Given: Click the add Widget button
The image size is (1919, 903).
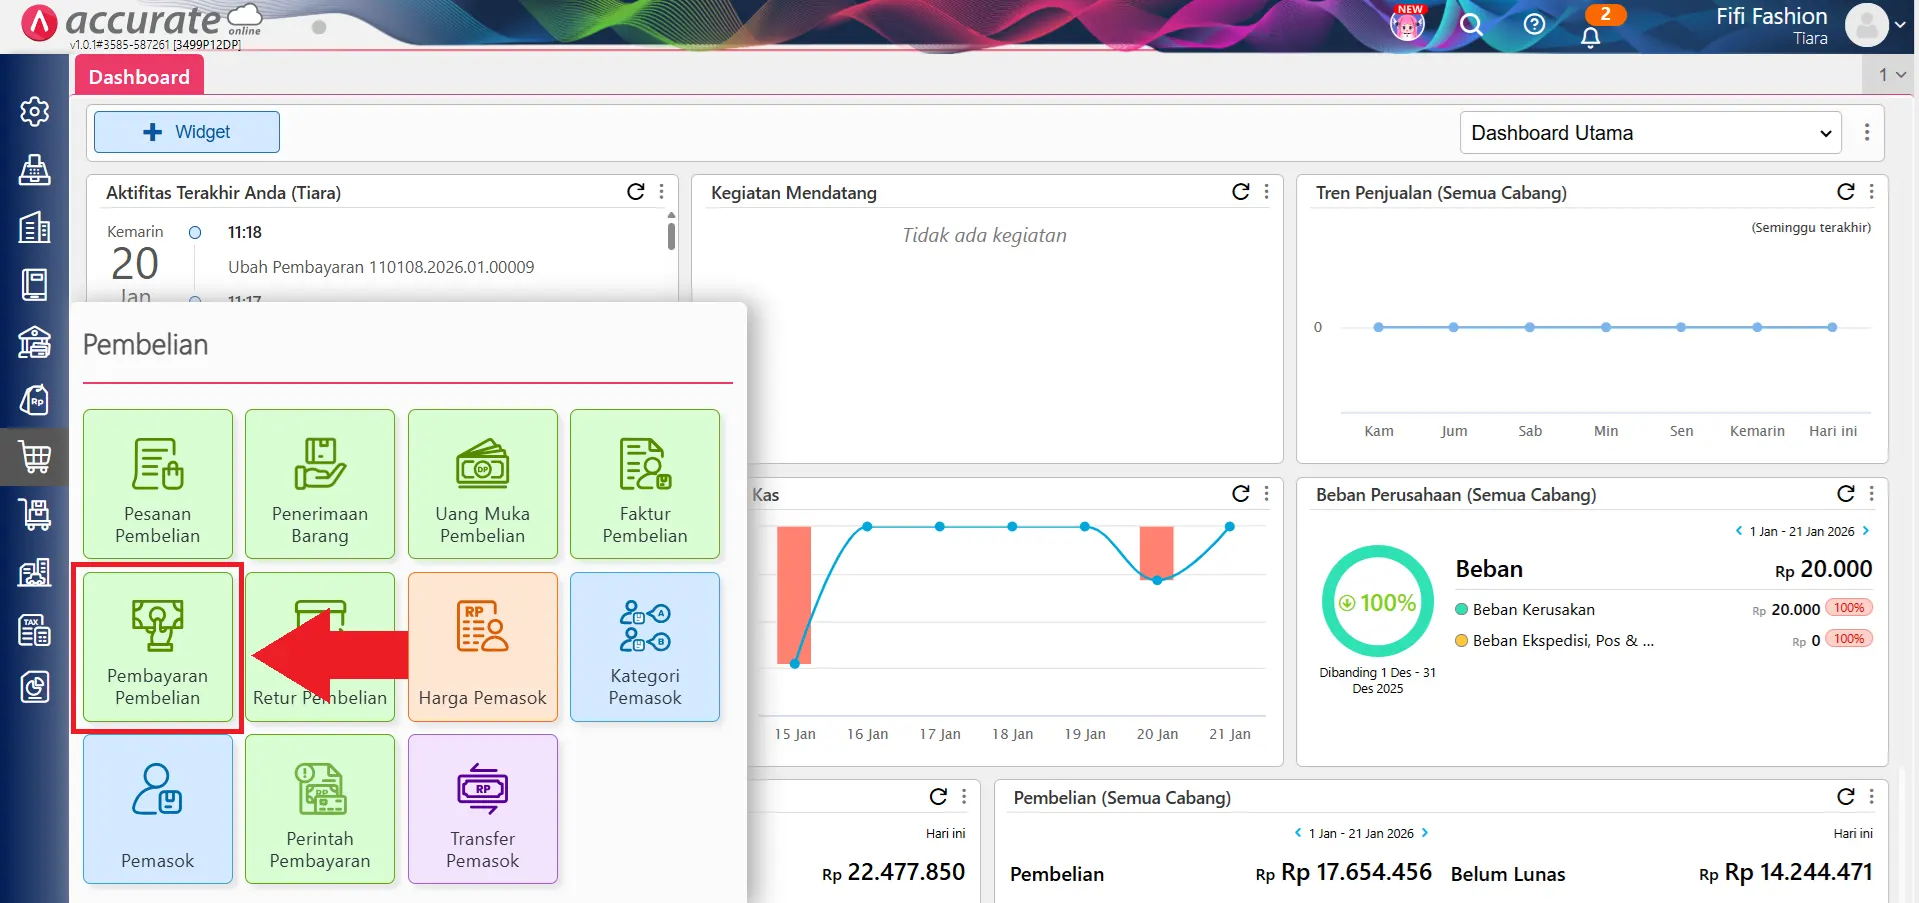Looking at the screenshot, I should pyautogui.click(x=187, y=132).
